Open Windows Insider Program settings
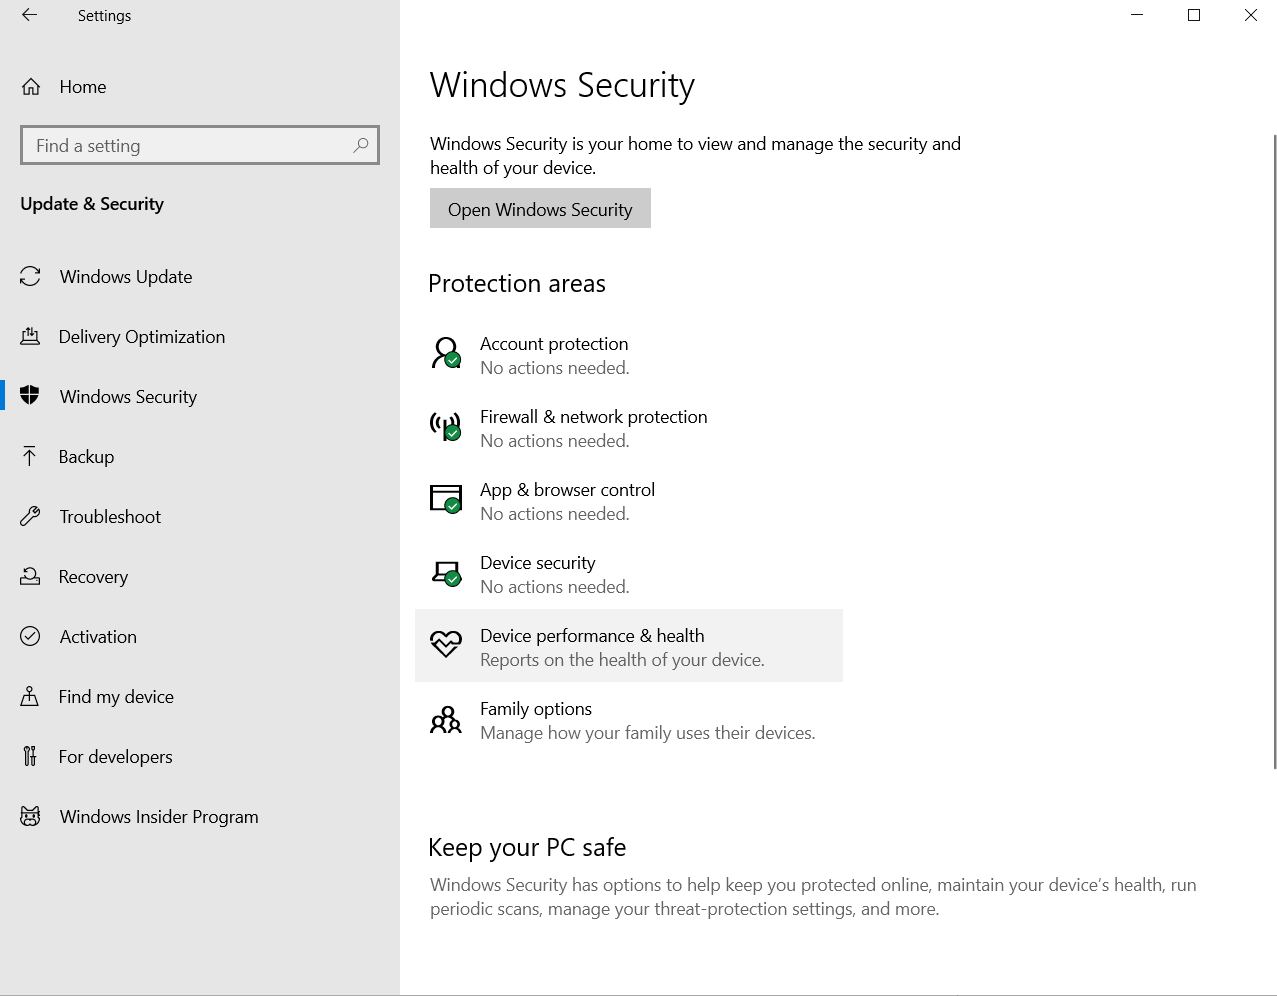 click(x=158, y=816)
